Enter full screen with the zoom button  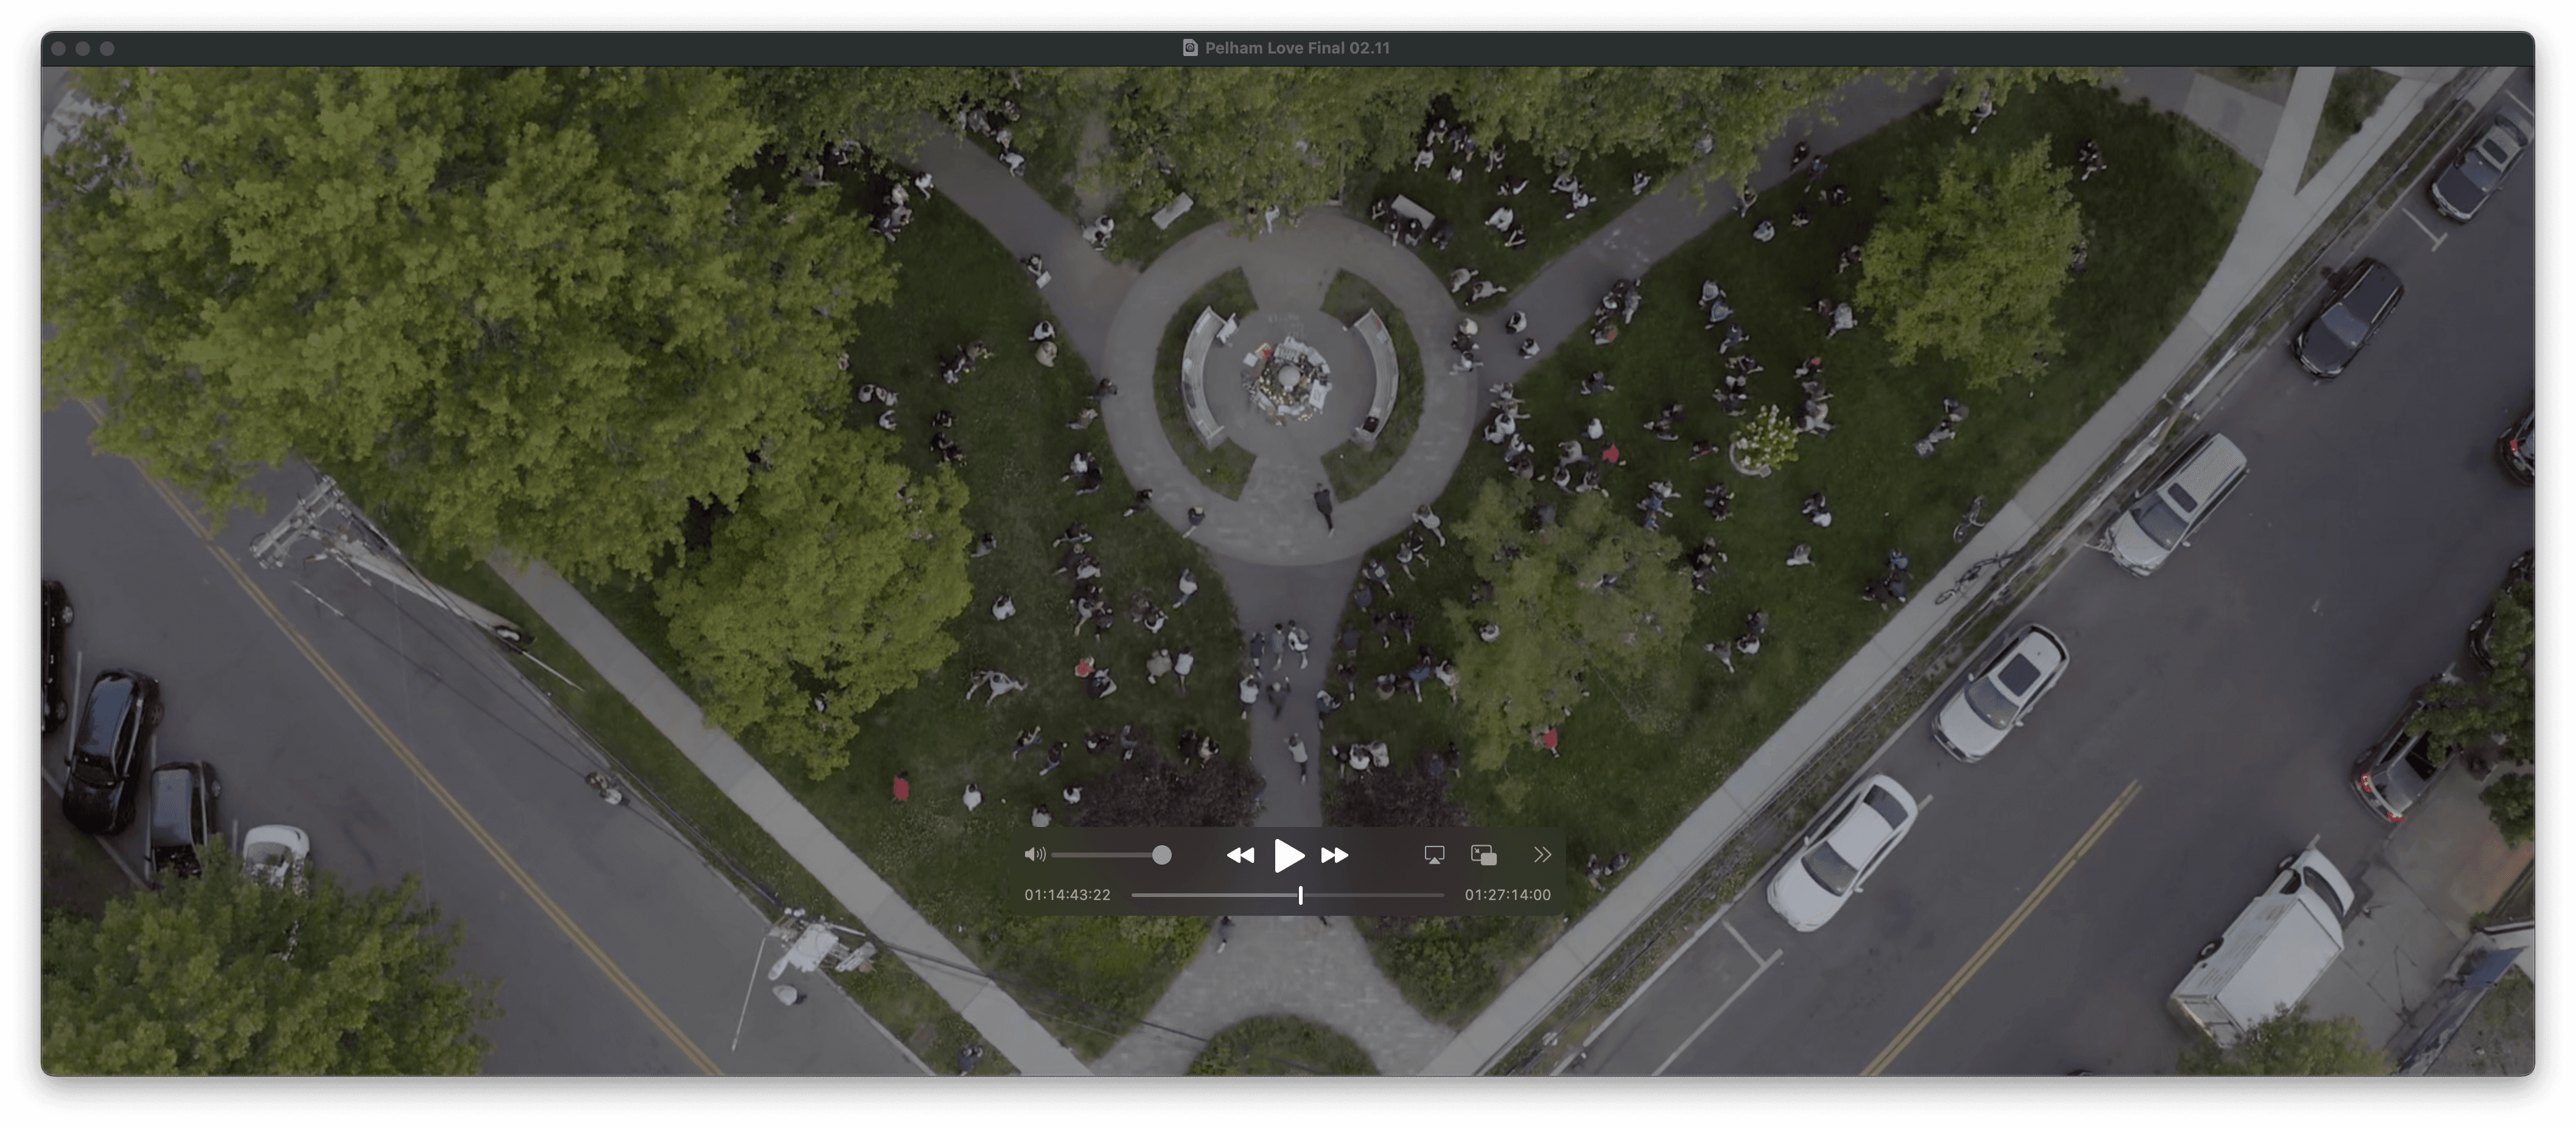pos(107,48)
